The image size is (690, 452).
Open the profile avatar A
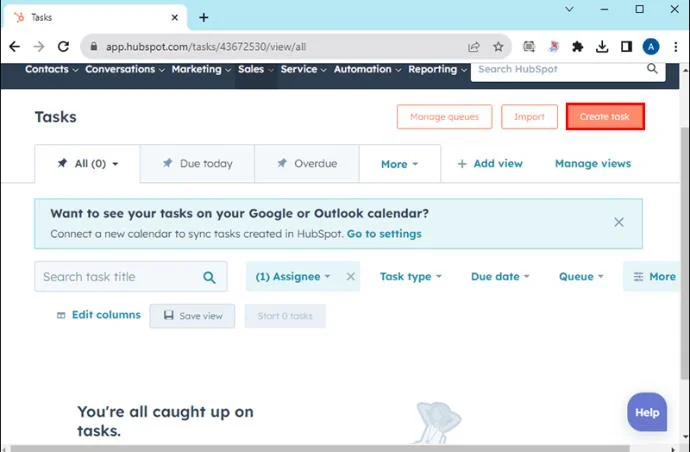[x=651, y=47]
